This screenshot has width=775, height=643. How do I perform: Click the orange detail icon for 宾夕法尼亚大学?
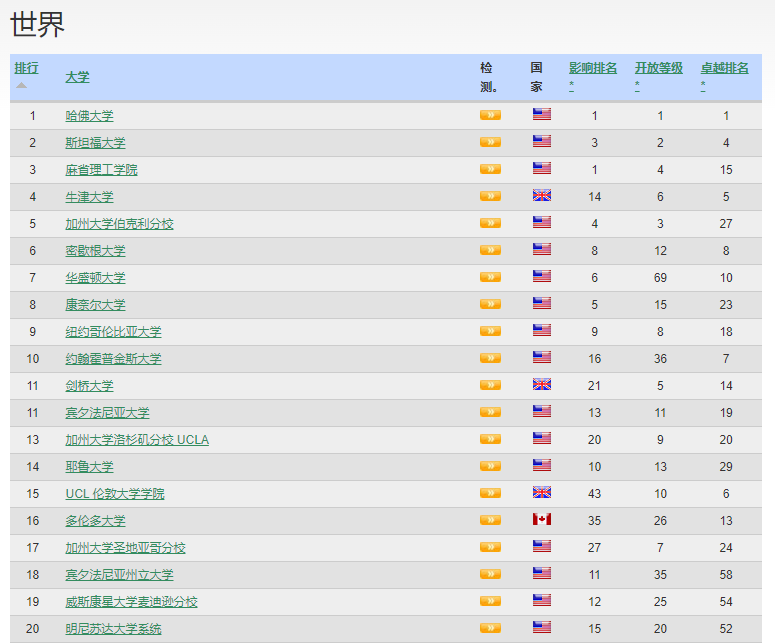[490, 412]
